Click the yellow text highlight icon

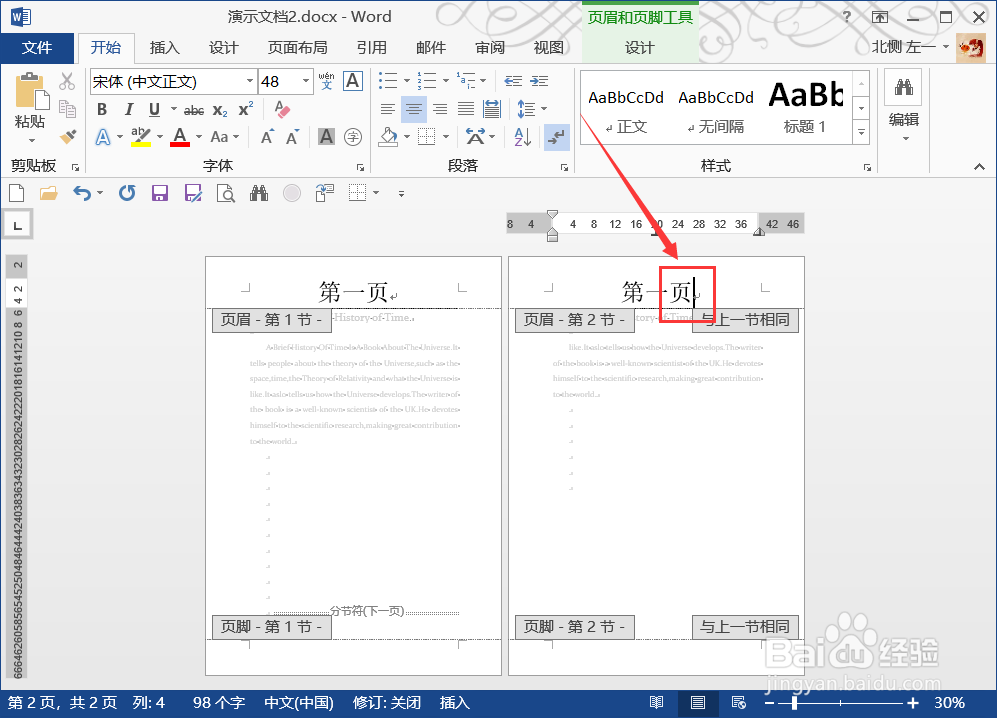click(139, 134)
